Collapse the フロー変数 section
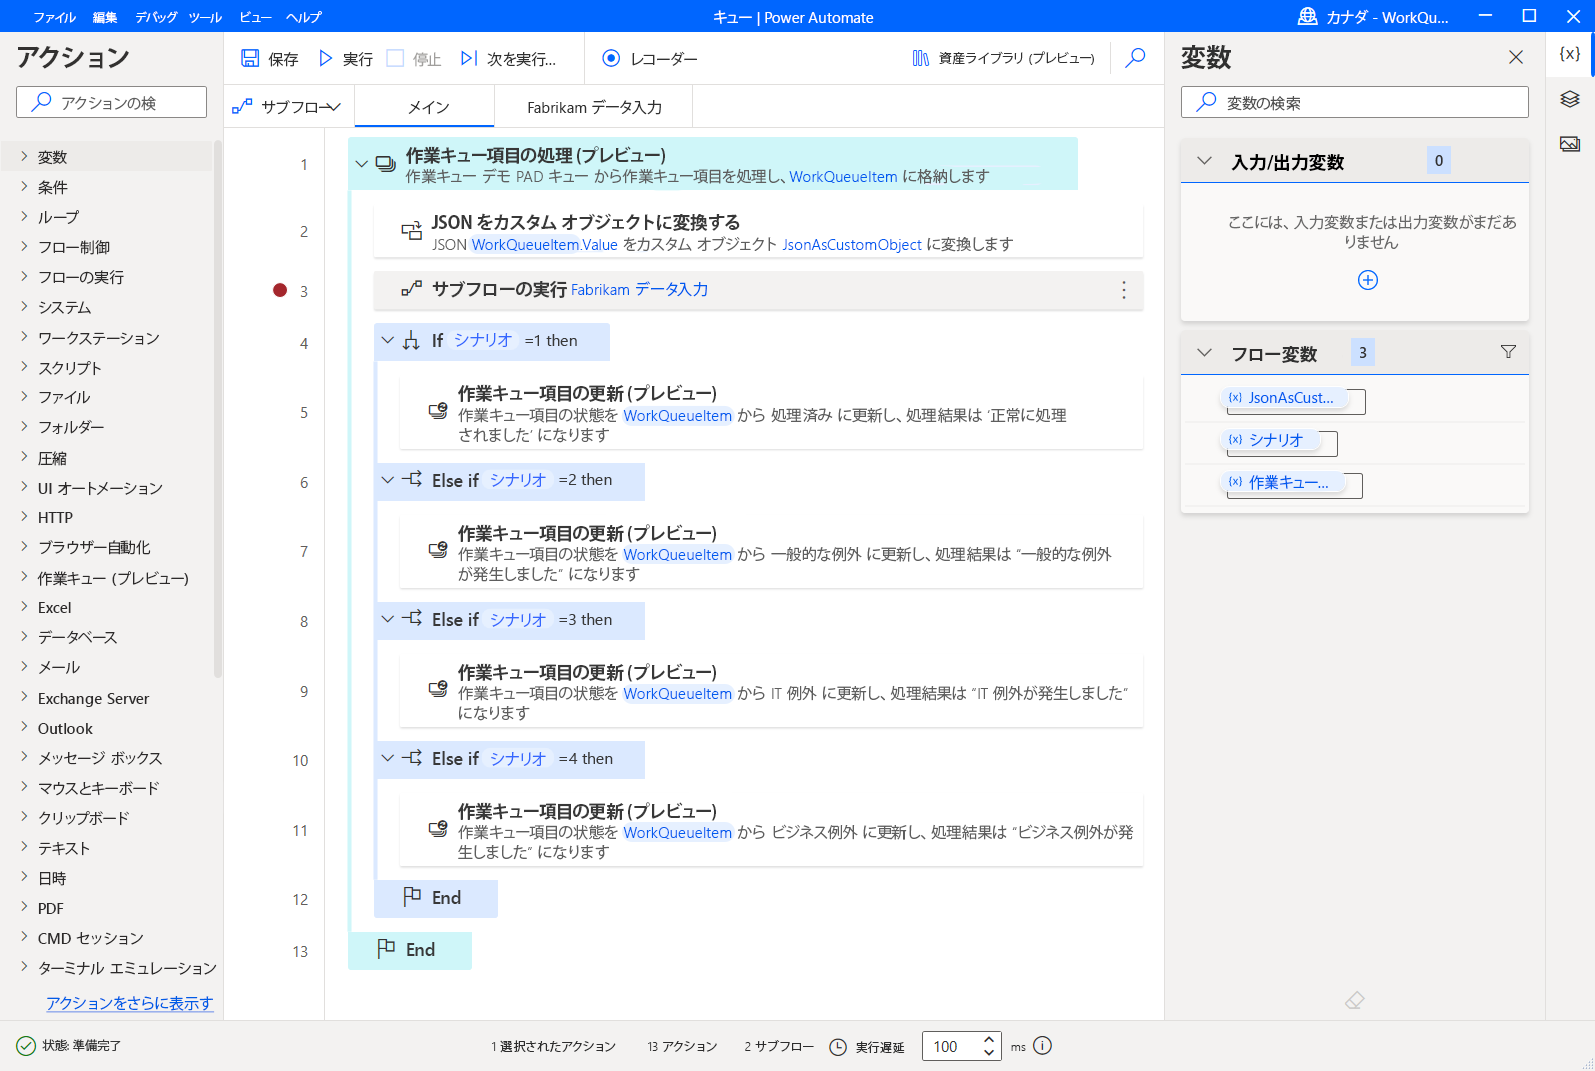This screenshot has width=1595, height=1071. point(1204,353)
